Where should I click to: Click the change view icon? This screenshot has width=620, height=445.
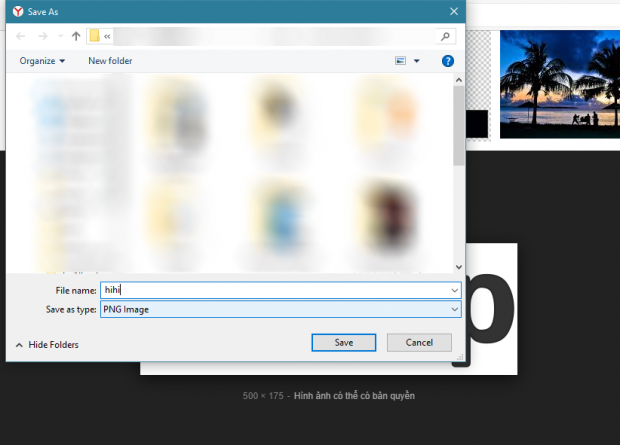click(401, 61)
